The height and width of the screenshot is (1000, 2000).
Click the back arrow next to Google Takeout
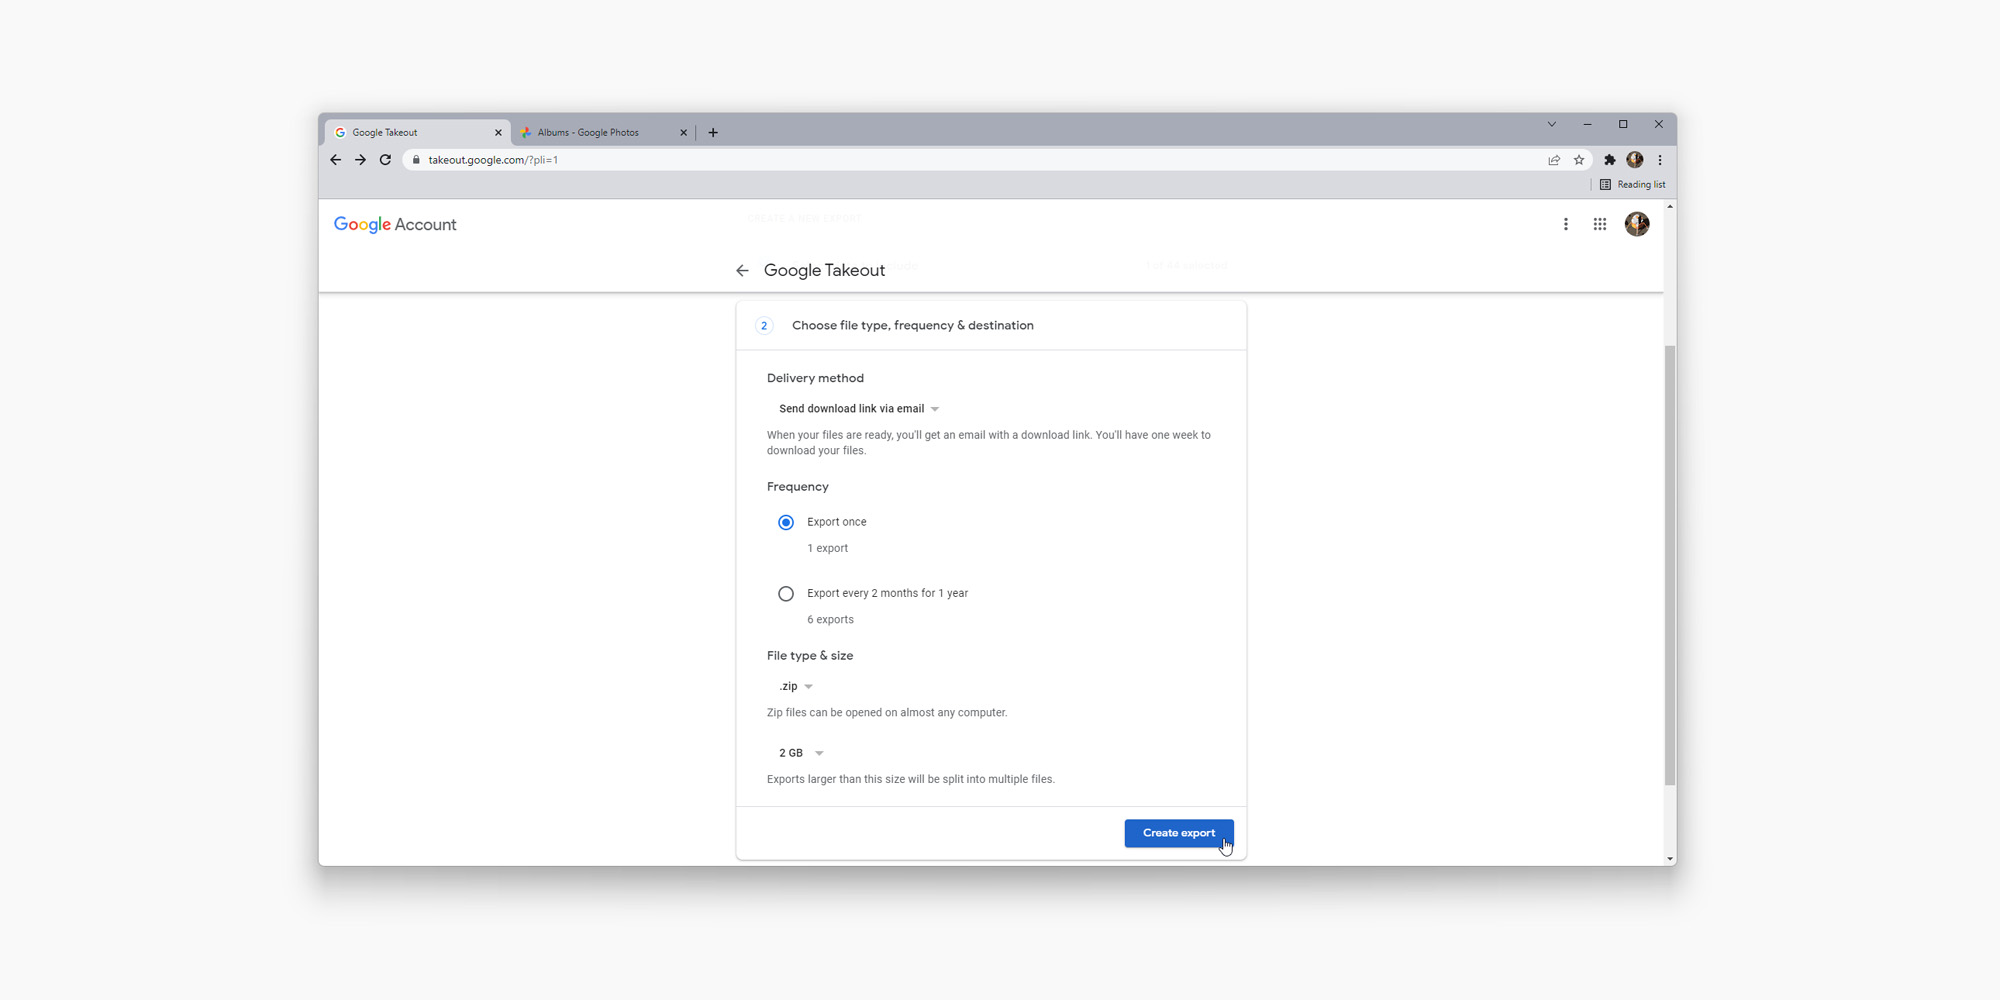click(742, 270)
